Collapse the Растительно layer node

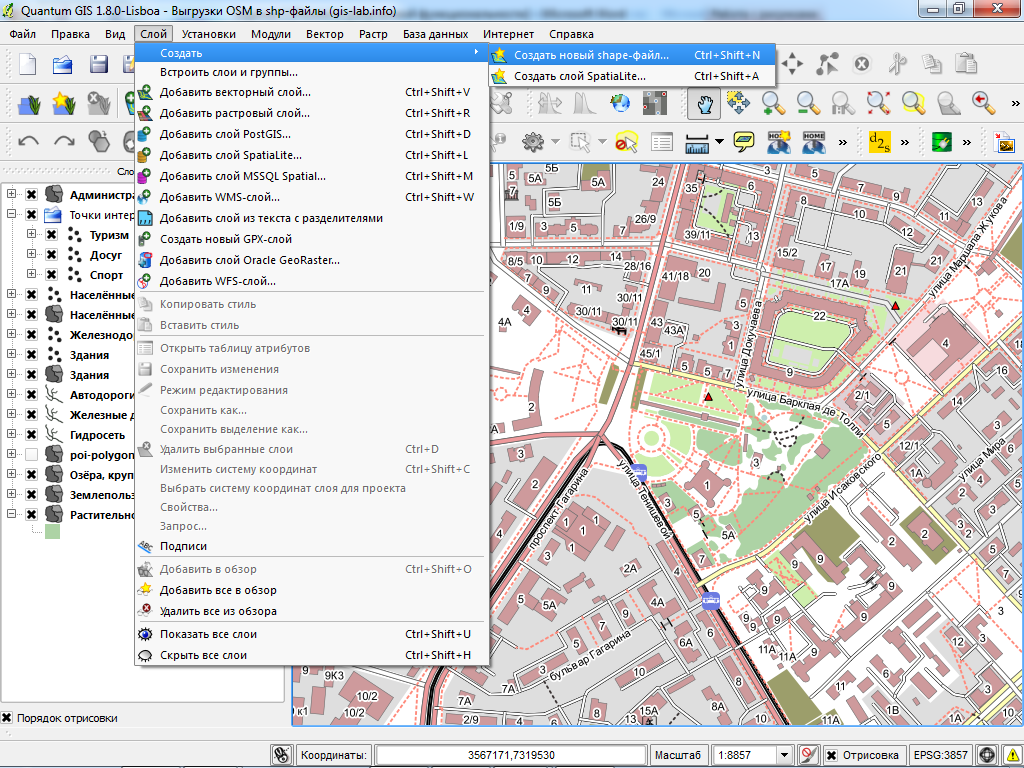[x=11, y=514]
